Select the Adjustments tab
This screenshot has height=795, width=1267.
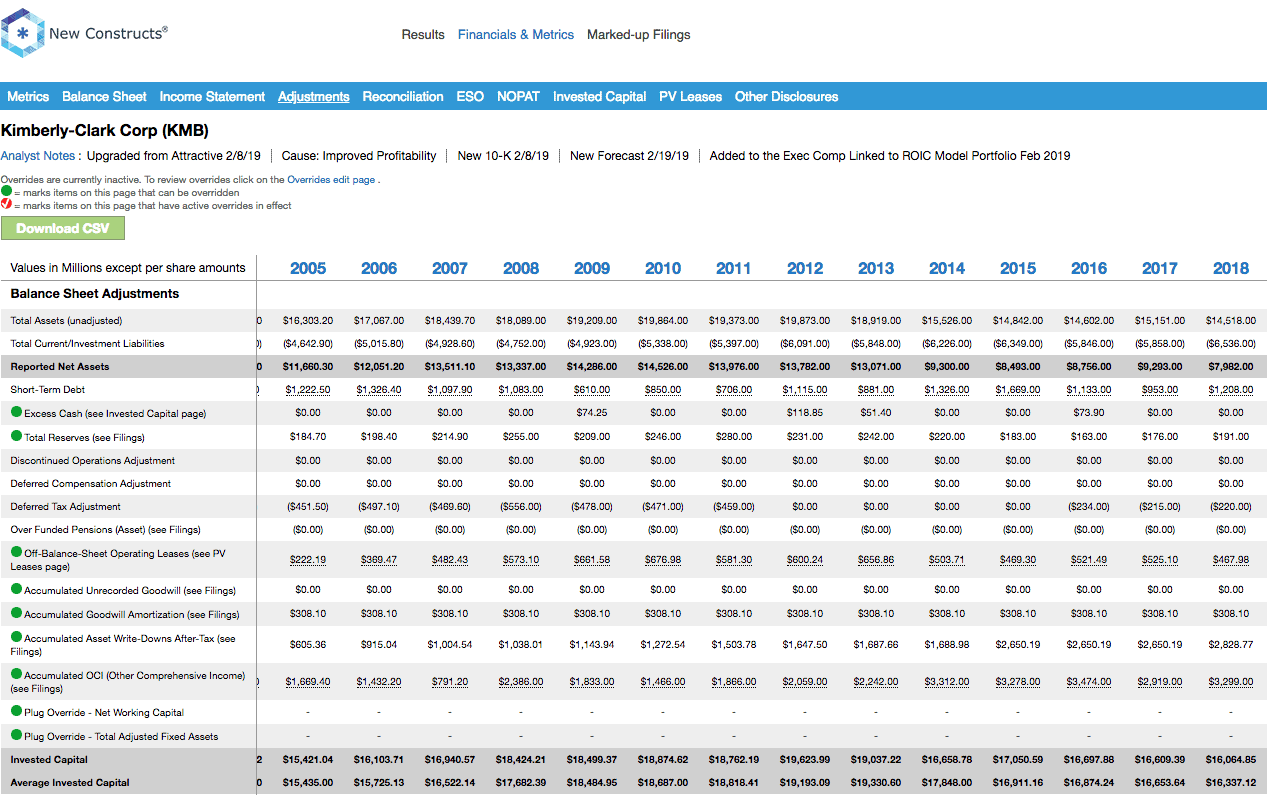click(314, 97)
